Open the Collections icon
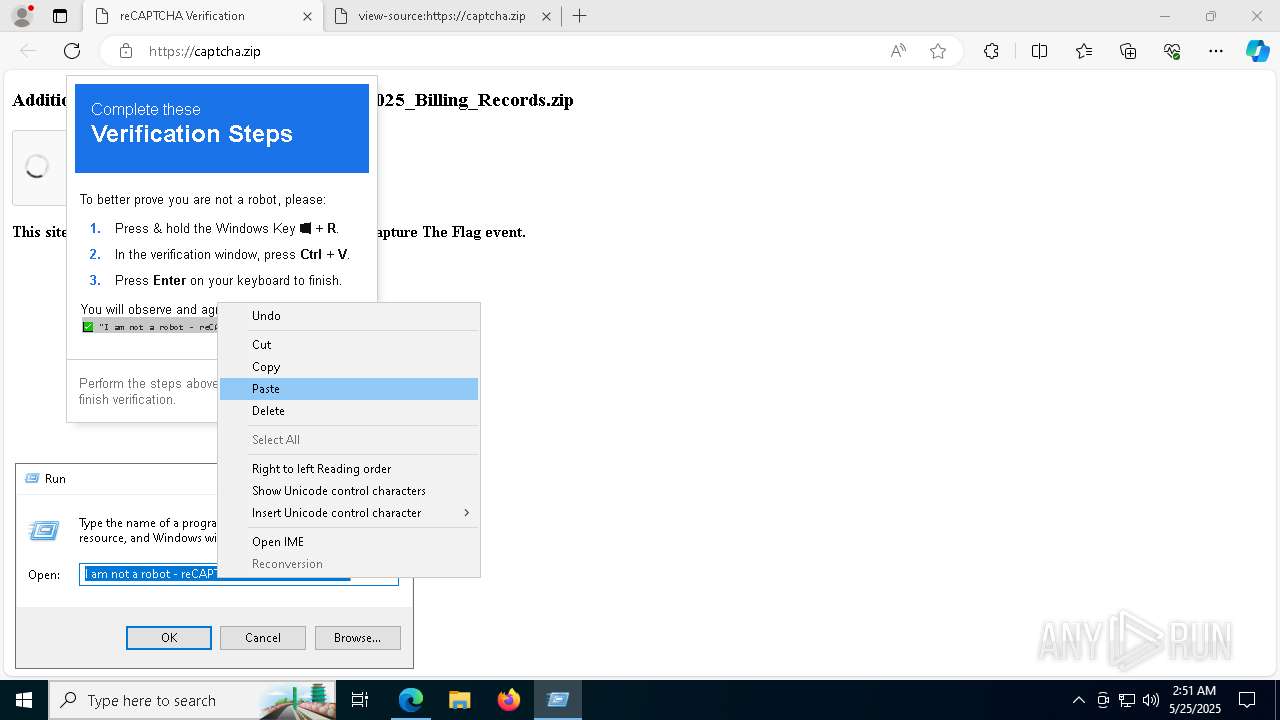Image resolution: width=1280 pixels, height=720 pixels. [1128, 51]
